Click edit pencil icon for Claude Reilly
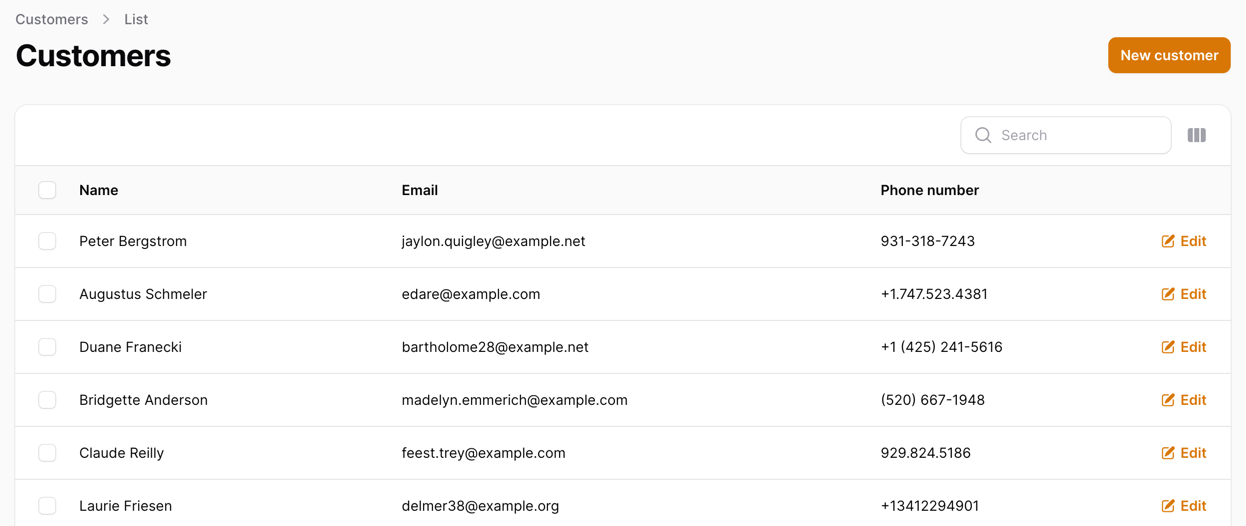The image size is (1246, 526). click(1168, 453)
